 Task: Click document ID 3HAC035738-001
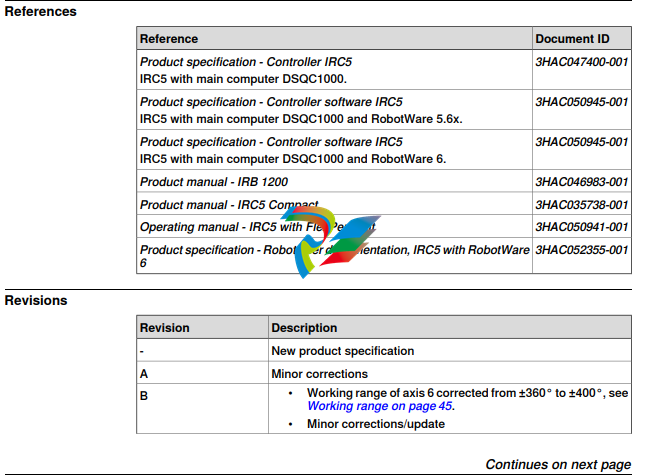coord(582,205)
